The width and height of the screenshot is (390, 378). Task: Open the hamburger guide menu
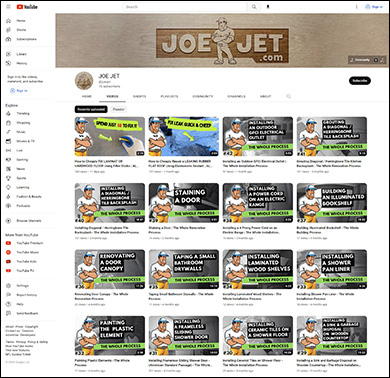[8, 7]
